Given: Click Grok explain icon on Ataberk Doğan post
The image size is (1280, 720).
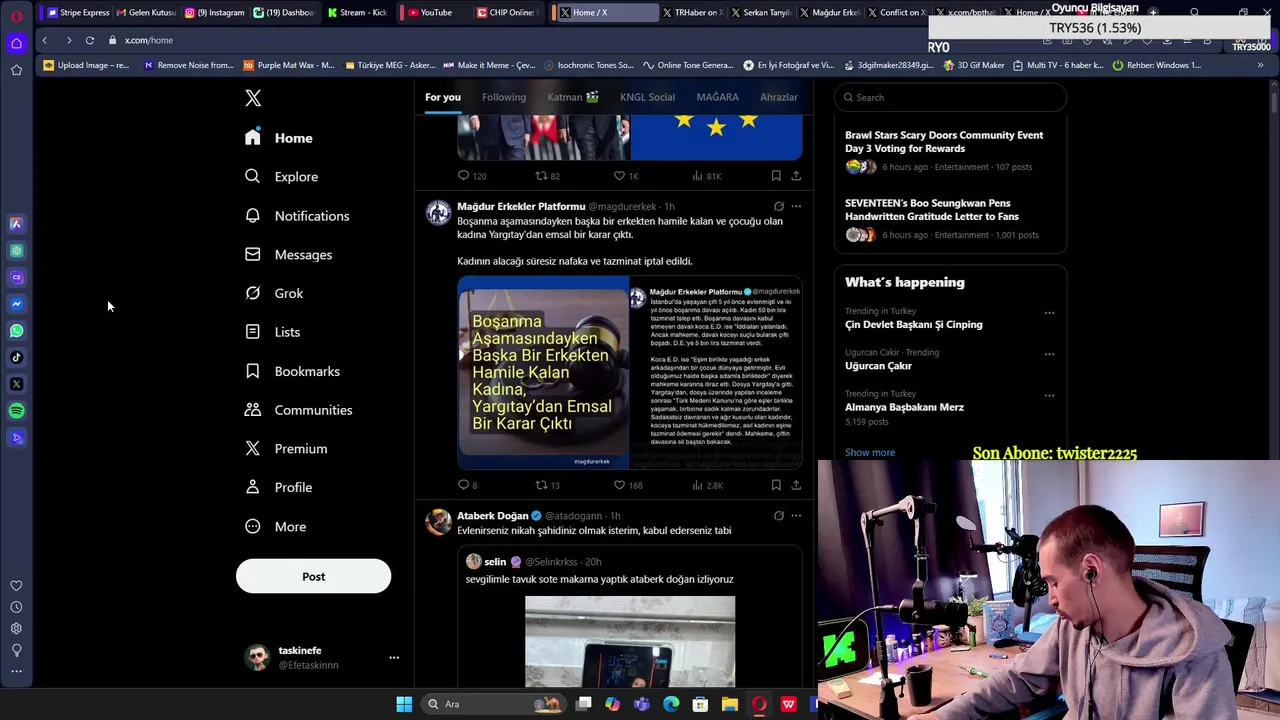Looking at the screenshot, I should click(x=778, y=516).
